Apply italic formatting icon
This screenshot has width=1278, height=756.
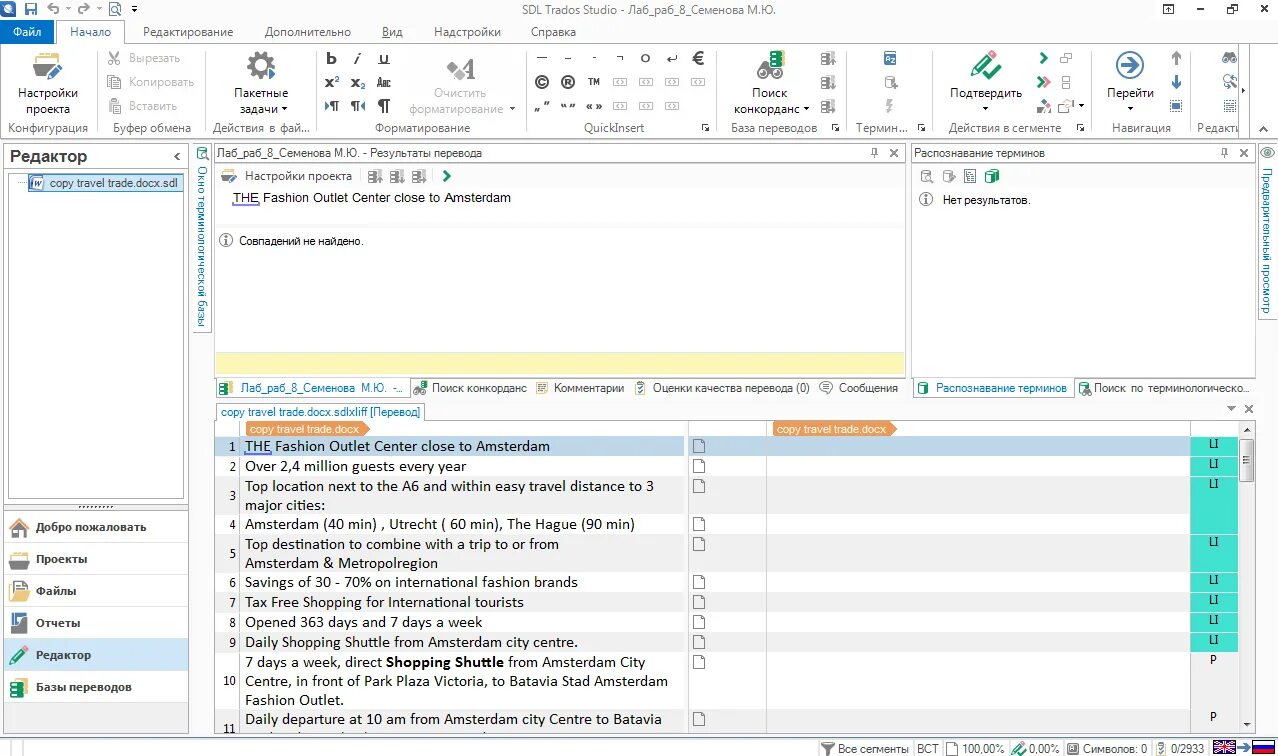pyautogui.click(x=357, y=58)
